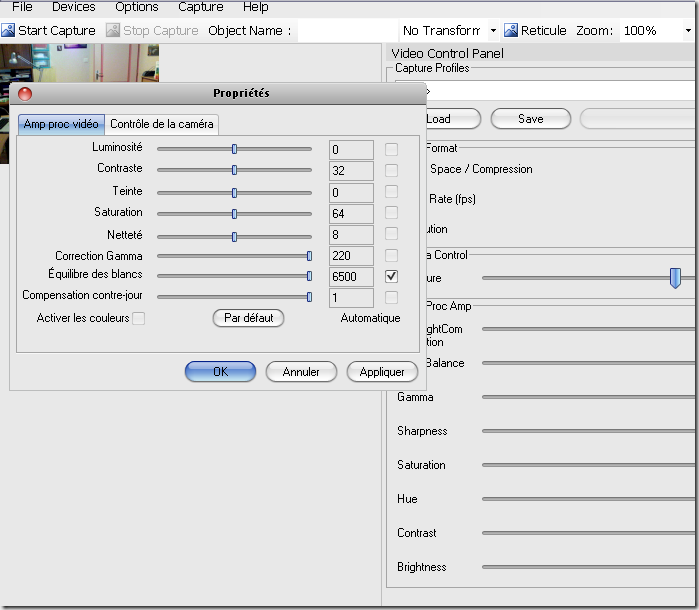The width and height of the screenshot is (699, 610).
Task: Open the Devices menu
Action: tap(74, 7)
